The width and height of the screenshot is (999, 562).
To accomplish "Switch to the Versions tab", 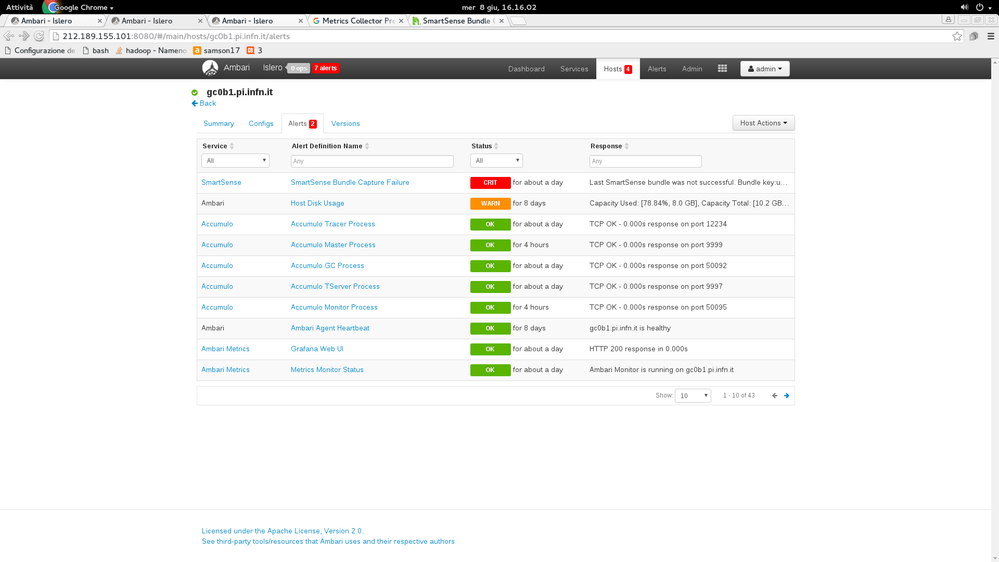I will coord(345,124).
